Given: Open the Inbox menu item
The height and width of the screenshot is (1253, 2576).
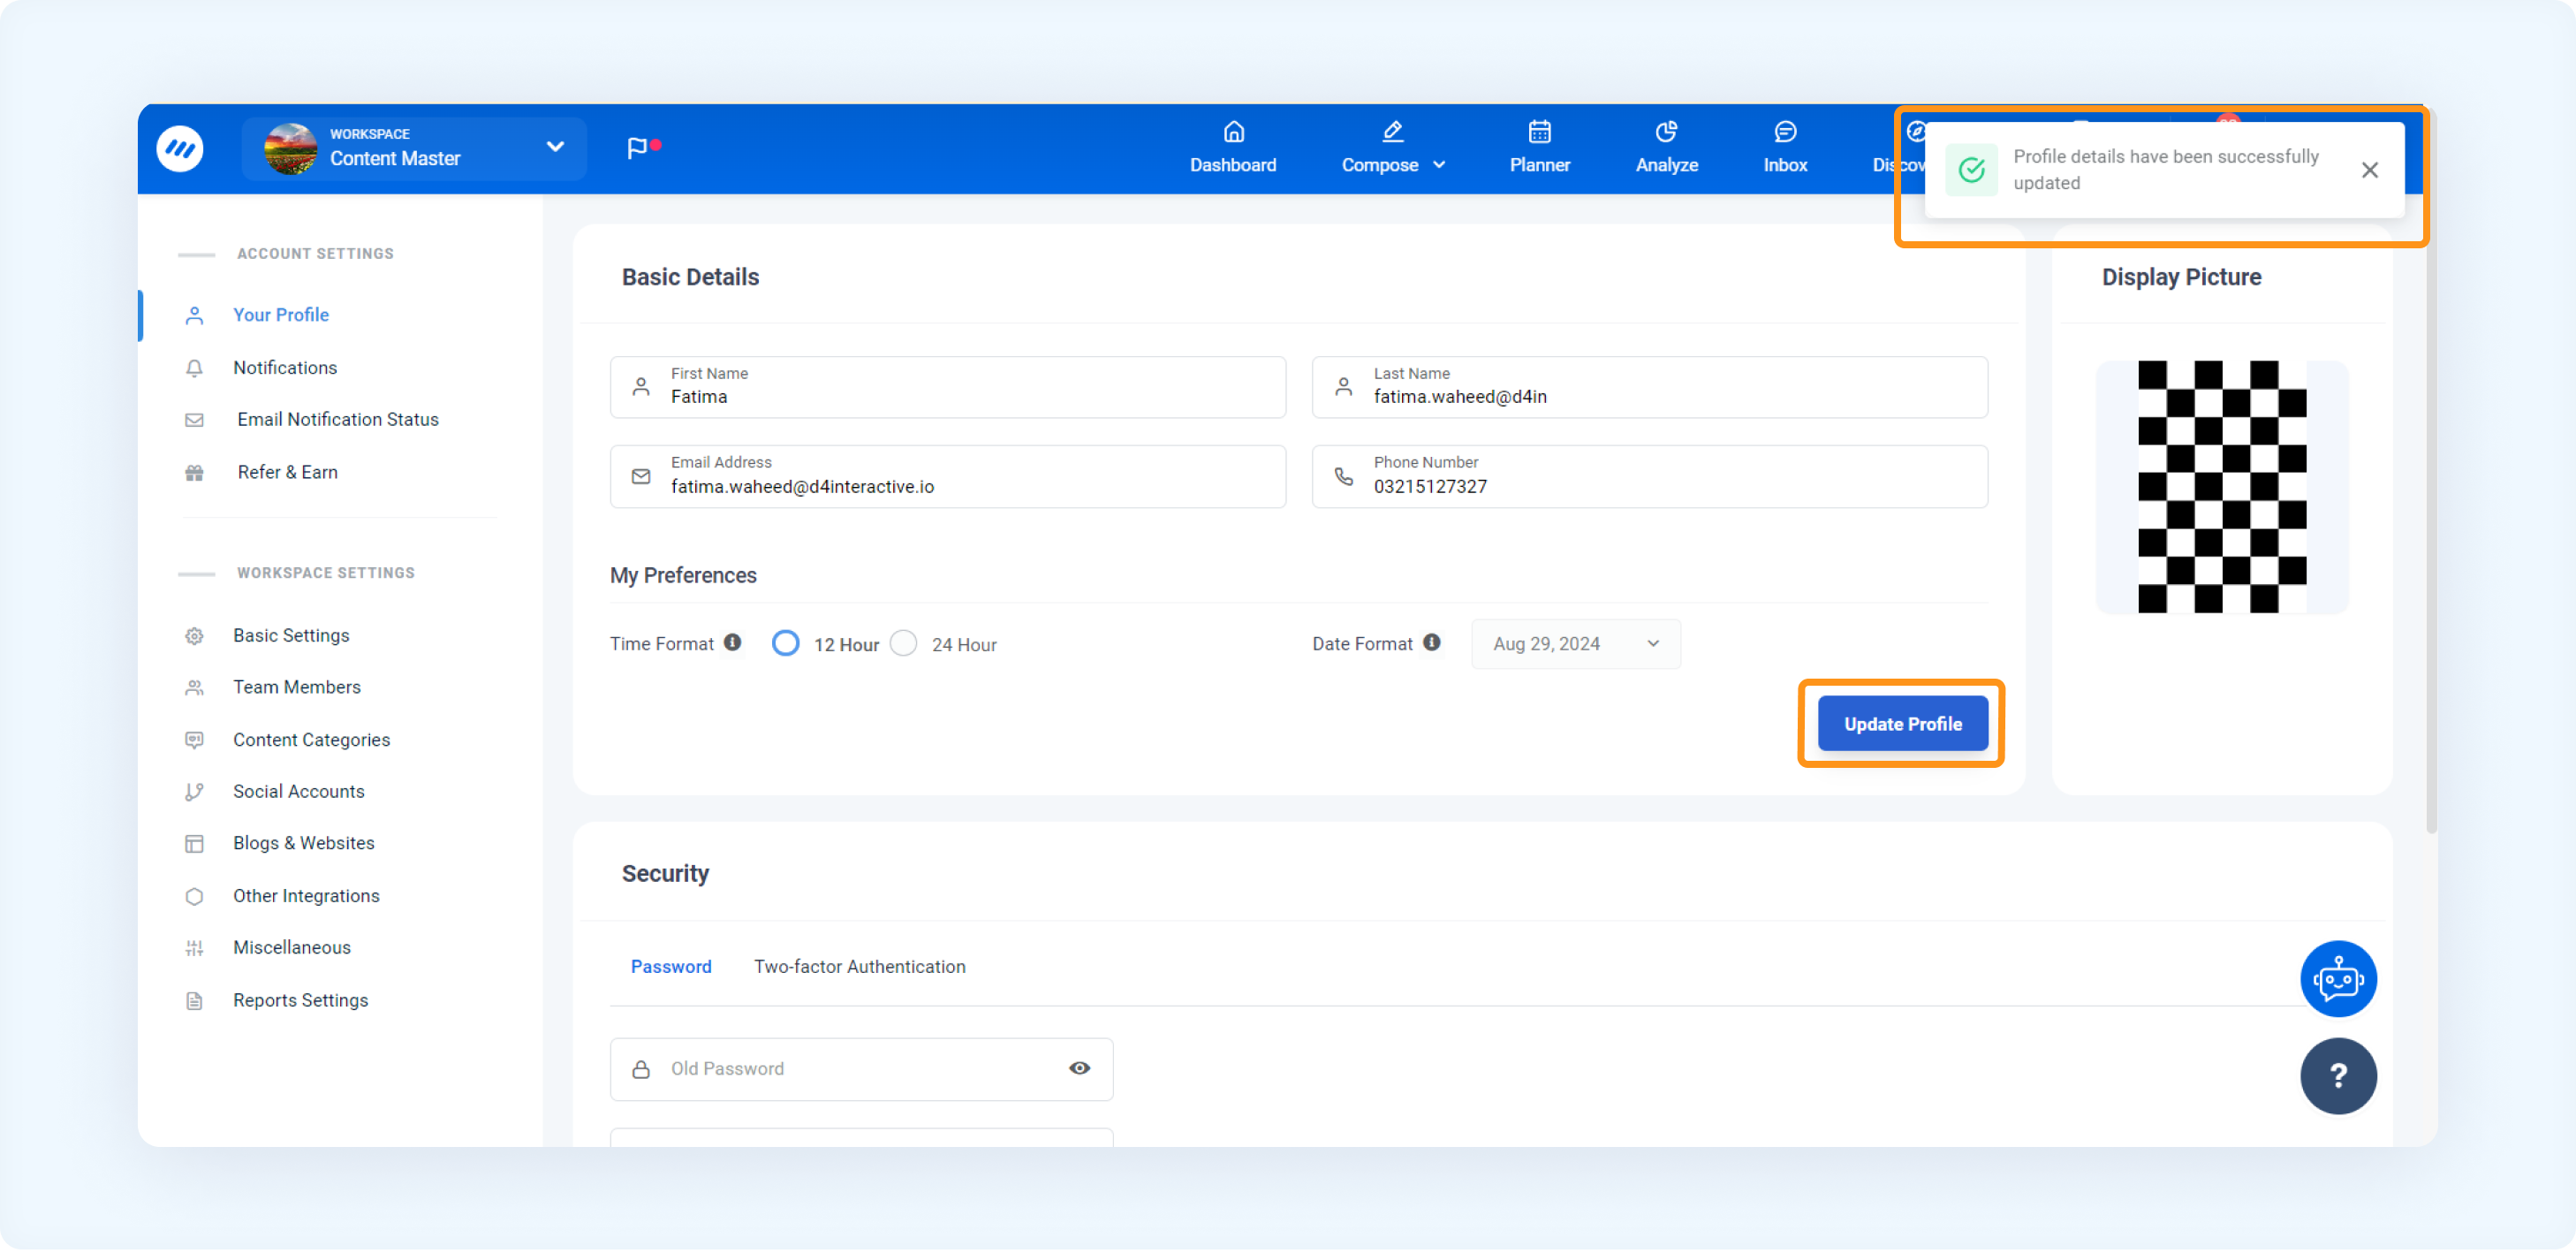Looking at the screenshot, I should click(1785, 148).
